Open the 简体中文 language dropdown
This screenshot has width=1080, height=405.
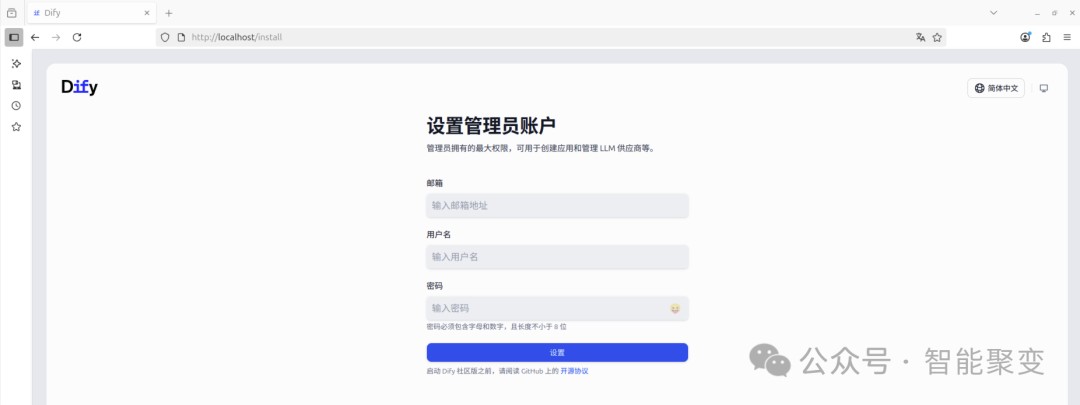click(x=996, y=88)
